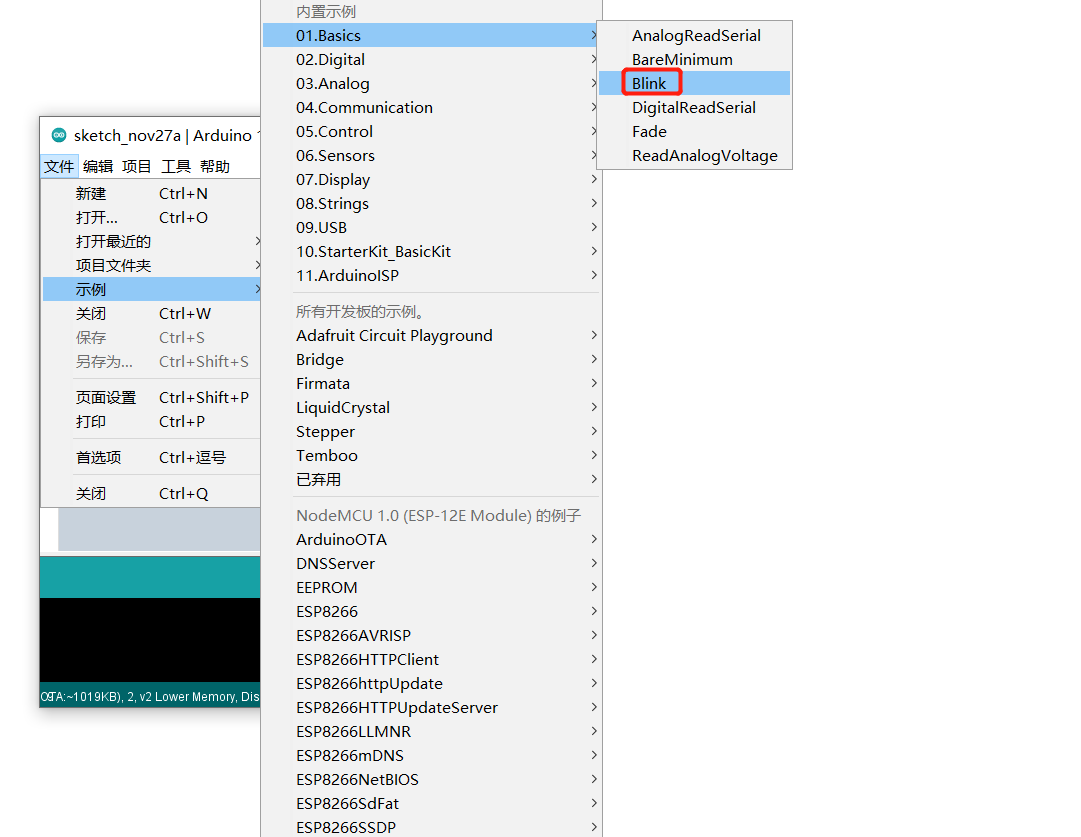Open ESP8266SSDP examples submenu
The width and height of the screenshot is (1081, 837).
coord(430,827)
